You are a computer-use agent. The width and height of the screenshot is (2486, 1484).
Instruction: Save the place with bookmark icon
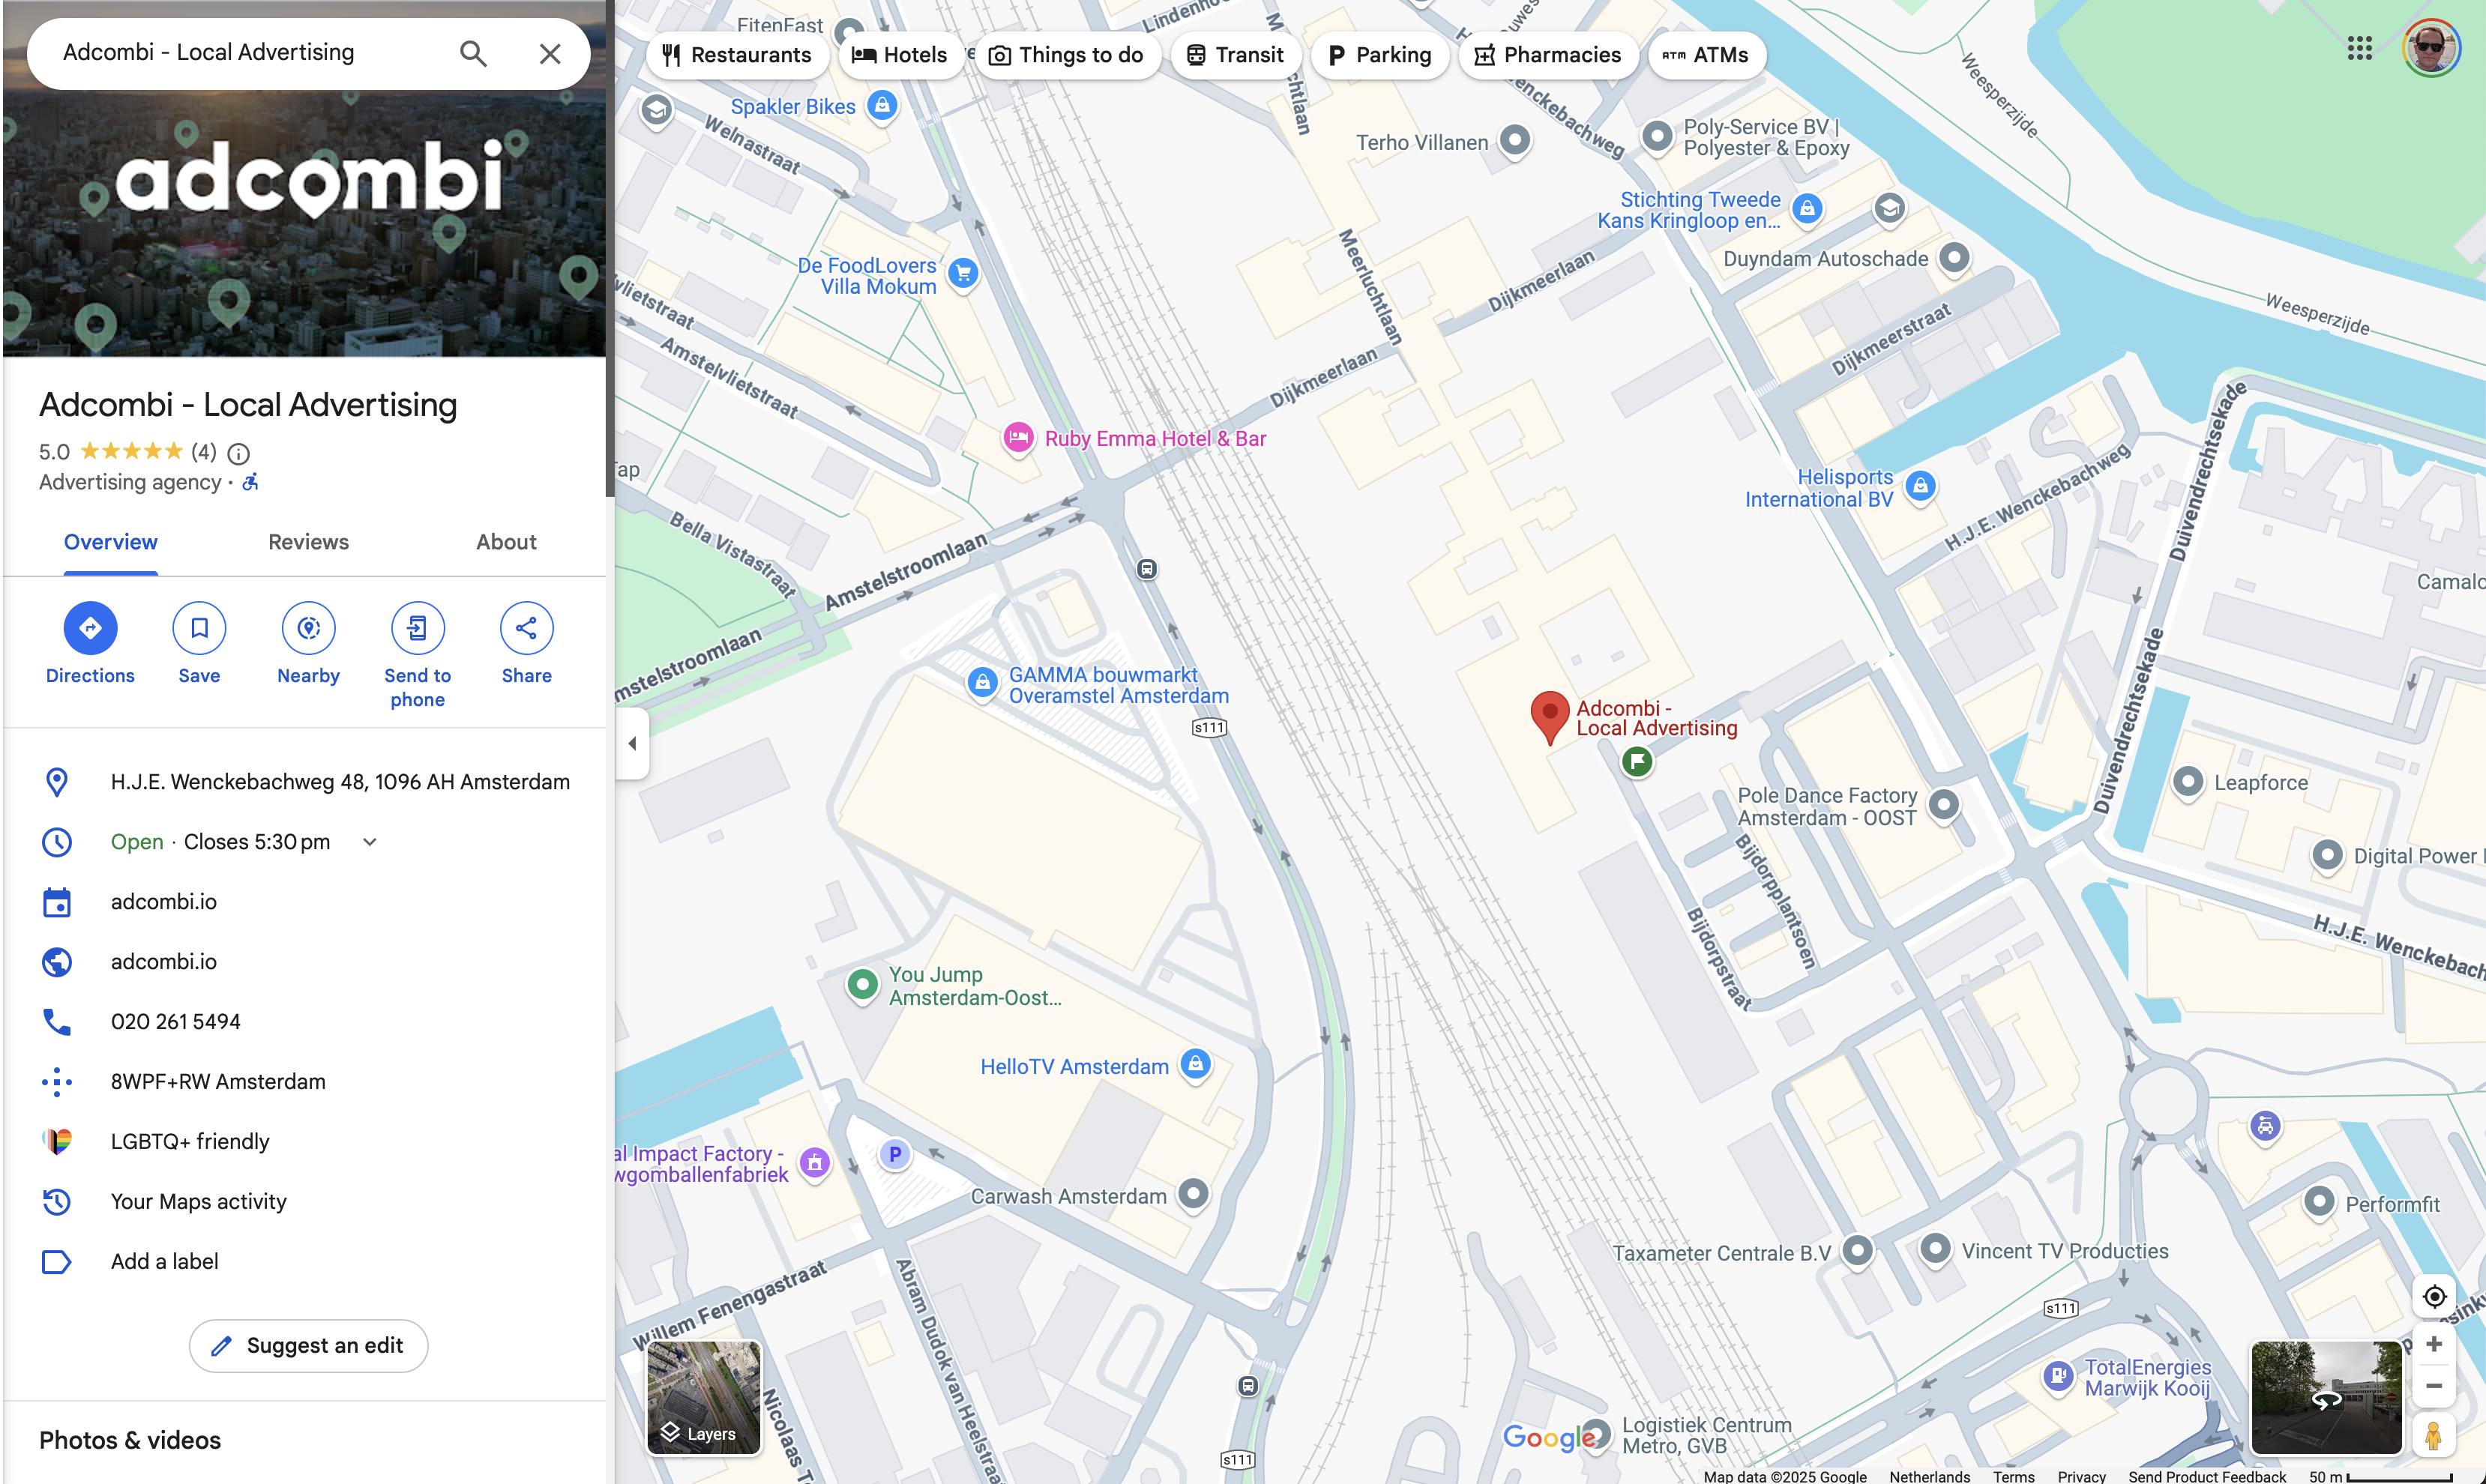[x=199, y=628]
